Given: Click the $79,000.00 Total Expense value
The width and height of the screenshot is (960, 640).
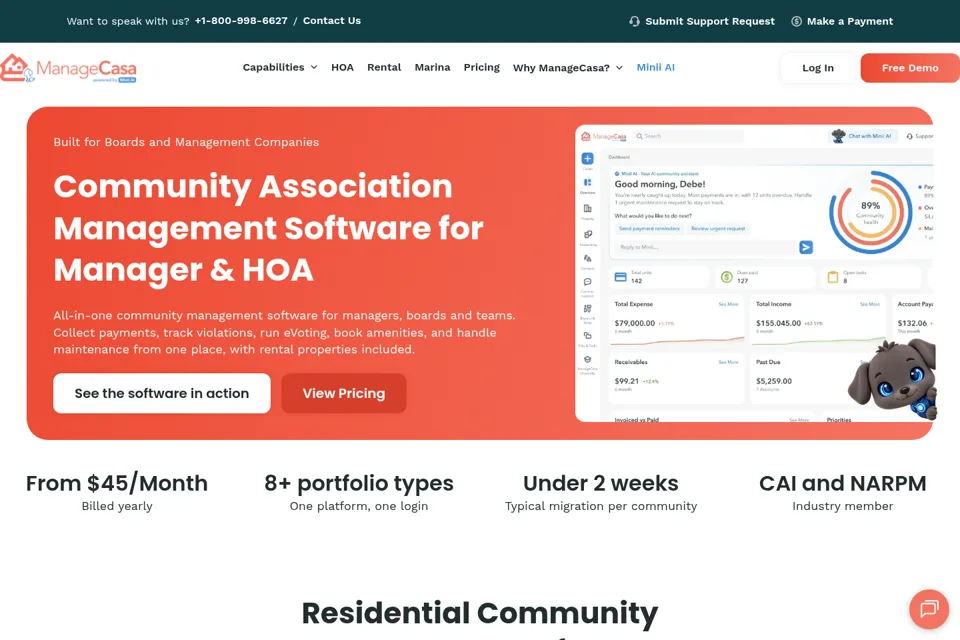Looking at the screenshot, I should click(x=635, y=323).
